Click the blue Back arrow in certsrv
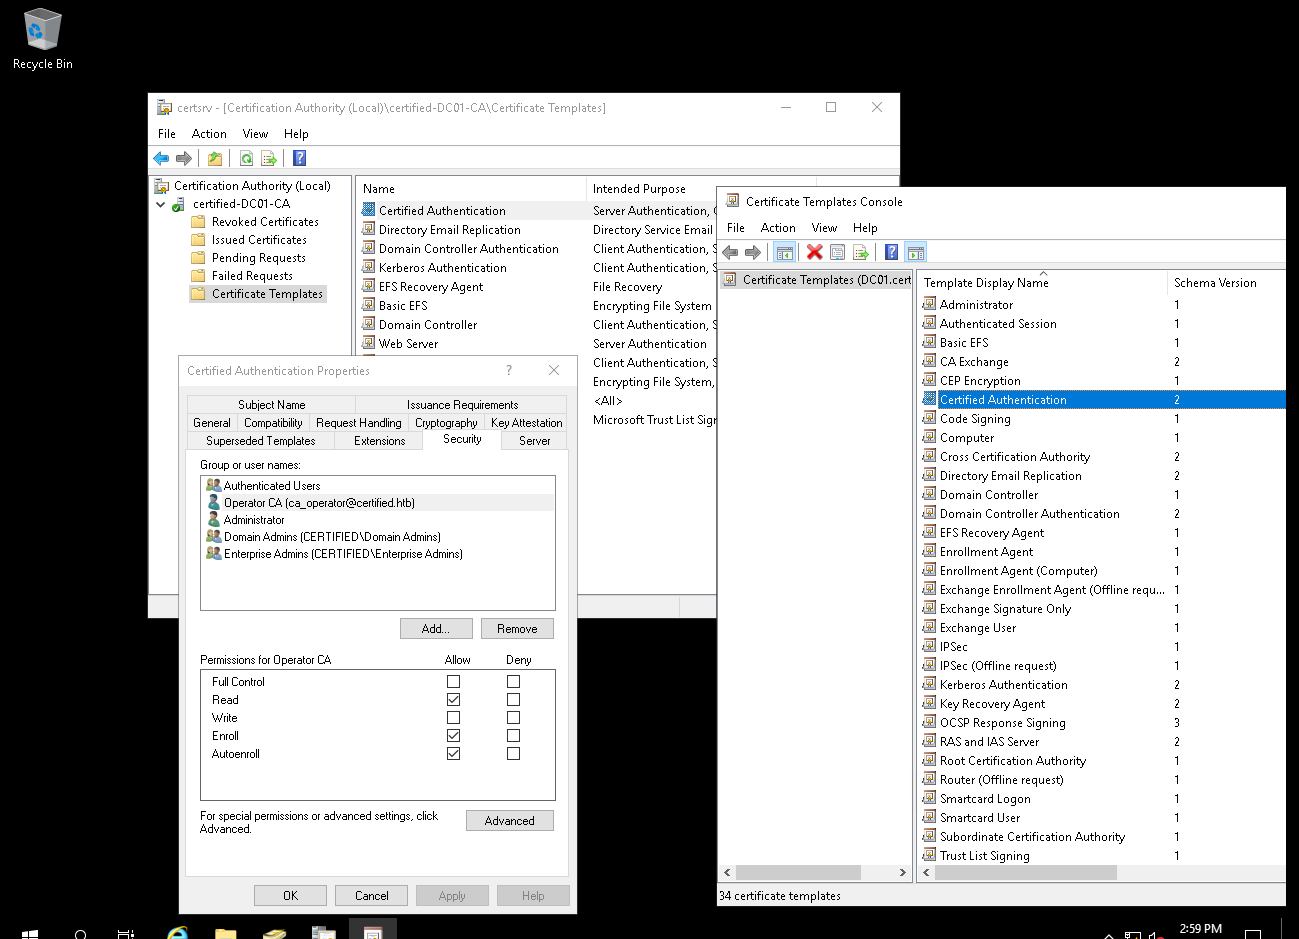Image resolution: width=1299 pixels, height=939 pixels. (161, 158)
